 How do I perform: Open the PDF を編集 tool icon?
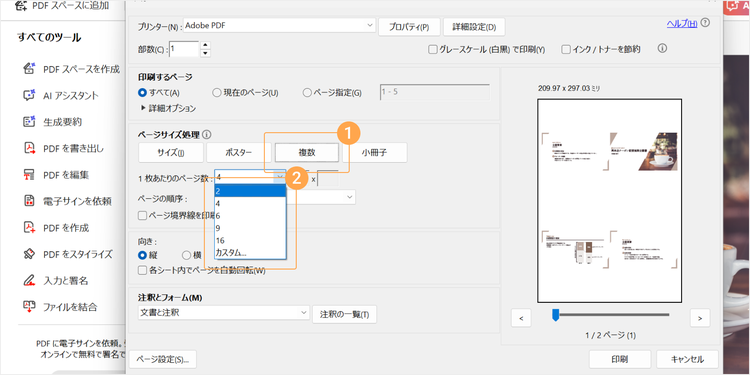pos(29,175)
